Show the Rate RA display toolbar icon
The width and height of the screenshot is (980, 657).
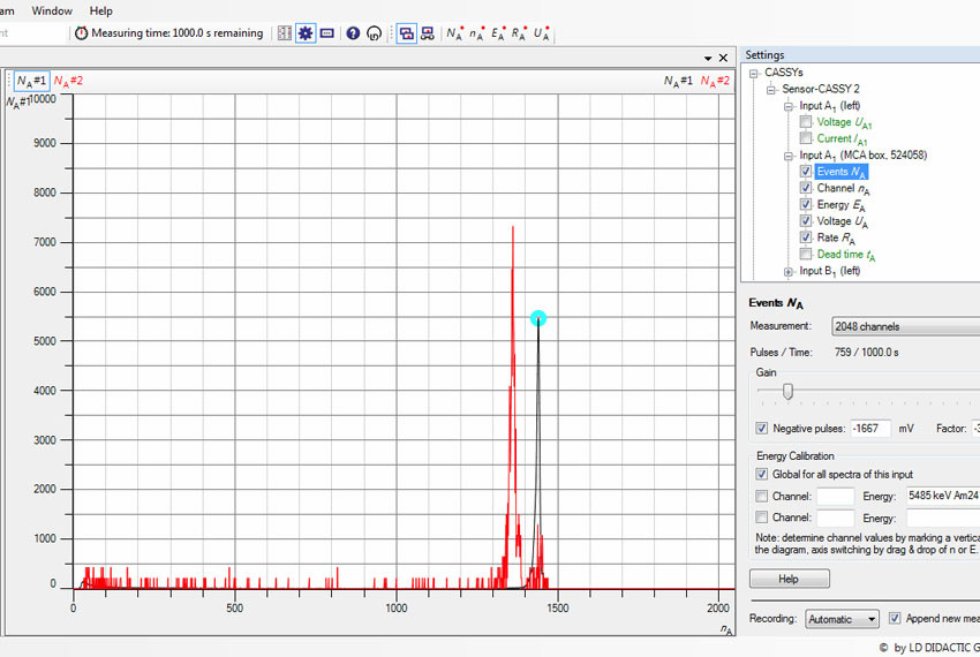coord(519,33)
